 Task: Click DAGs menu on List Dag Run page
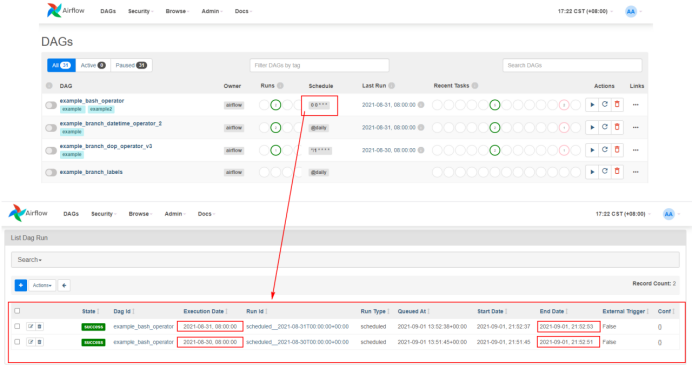[x=71, y=214]
